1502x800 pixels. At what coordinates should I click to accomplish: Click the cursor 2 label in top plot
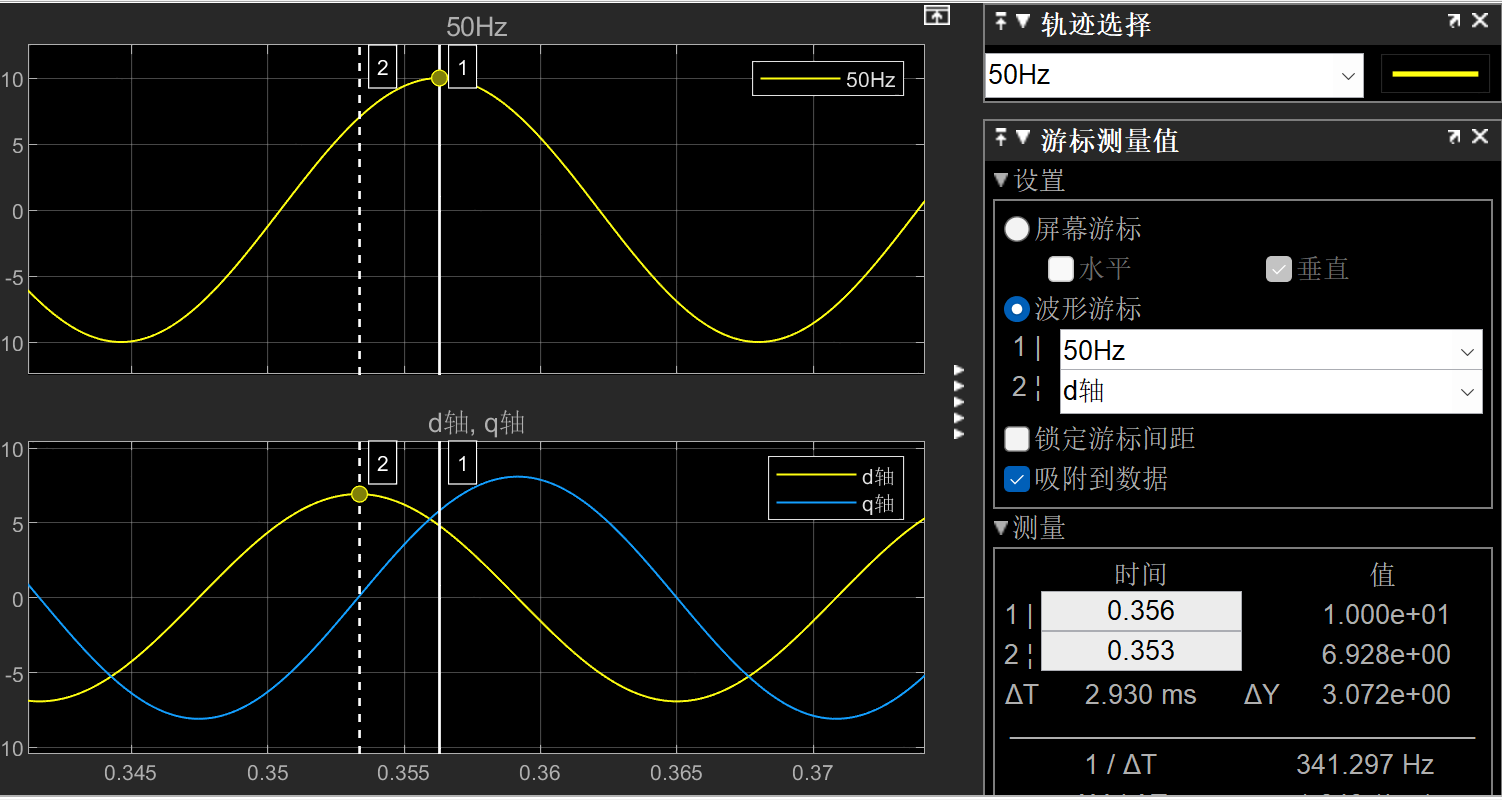tap(382, 67)
